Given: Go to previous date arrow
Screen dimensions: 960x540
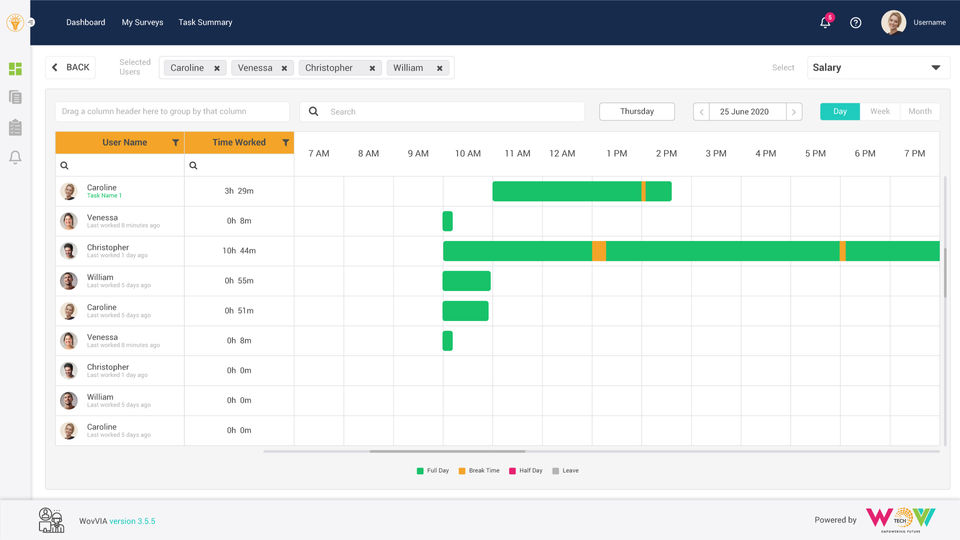Looking at the screenshot, I should [x=702, y=111].
